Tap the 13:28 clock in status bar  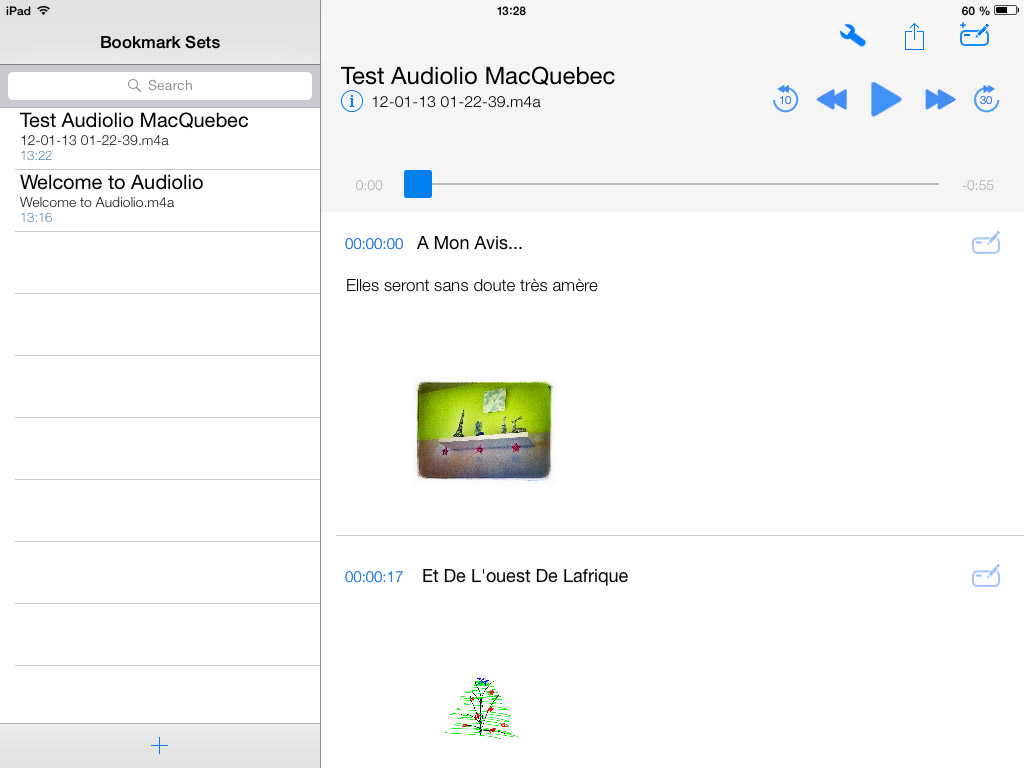click(511, 11)
